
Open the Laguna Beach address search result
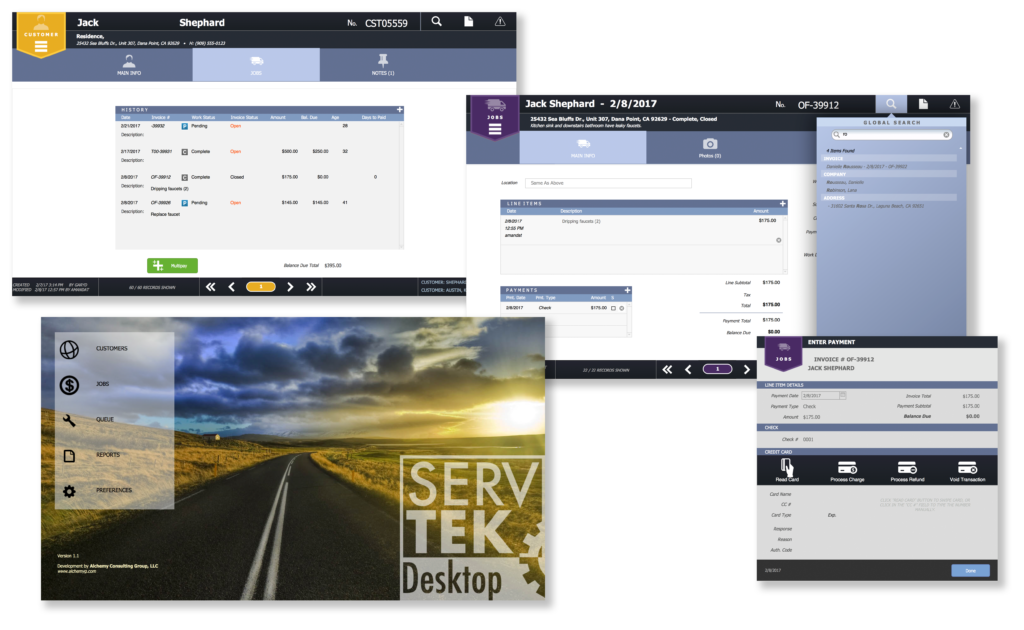(876, 206)
